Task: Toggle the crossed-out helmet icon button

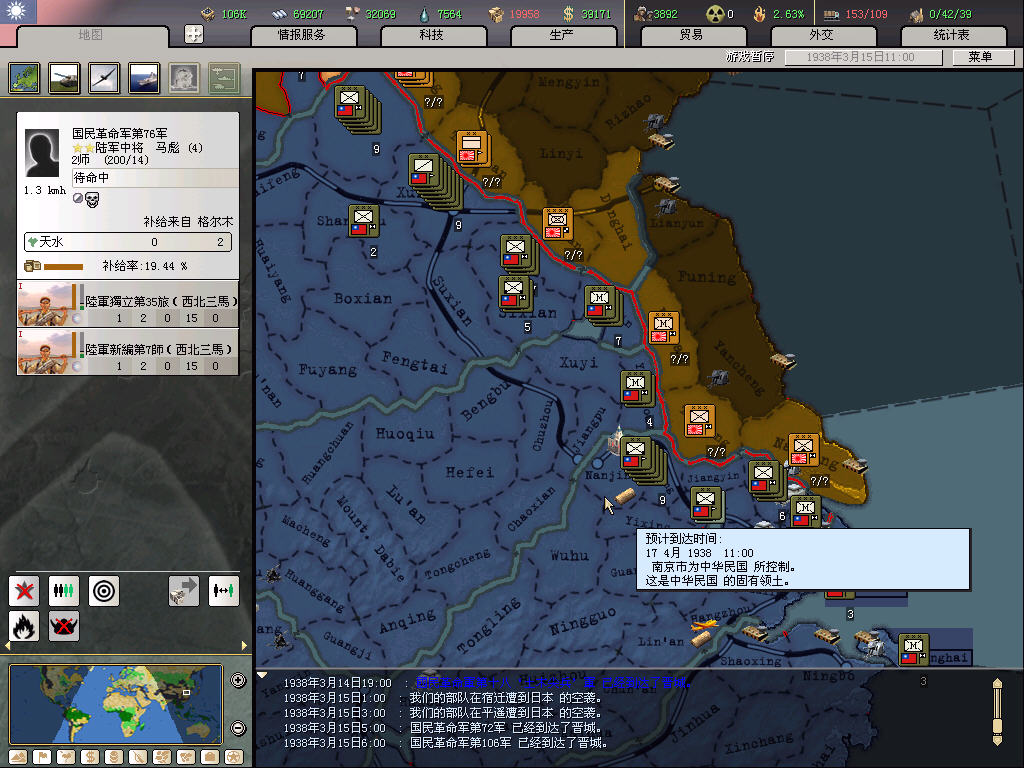Action: pyautogui.click(x=64, y=626)
